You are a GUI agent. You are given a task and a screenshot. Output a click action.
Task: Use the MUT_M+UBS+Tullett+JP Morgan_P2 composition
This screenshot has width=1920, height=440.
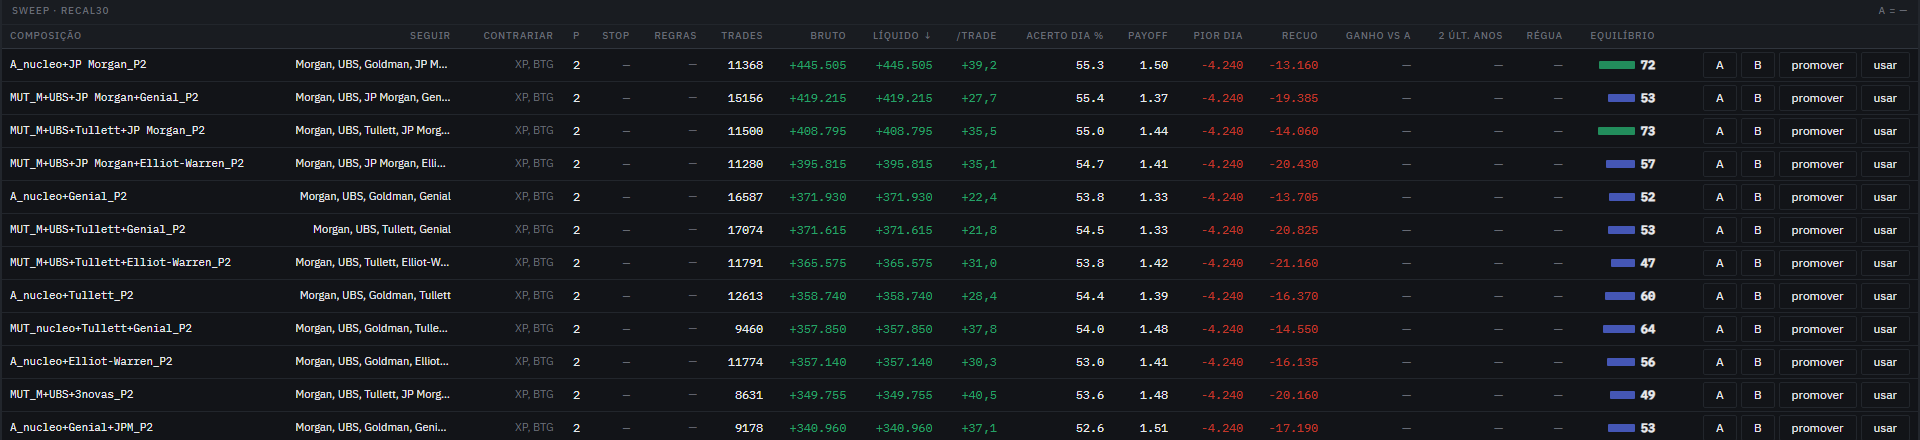point(1885,131)
